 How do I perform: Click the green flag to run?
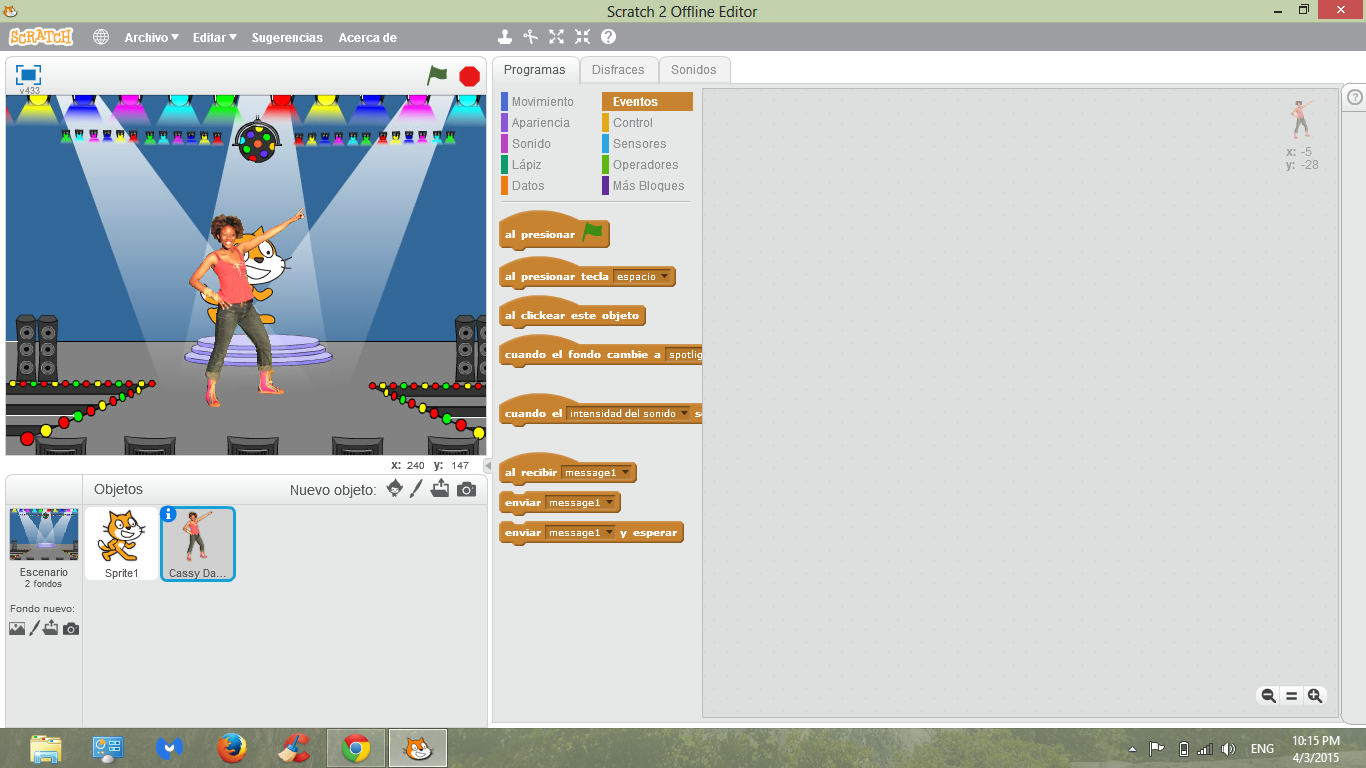439,74
